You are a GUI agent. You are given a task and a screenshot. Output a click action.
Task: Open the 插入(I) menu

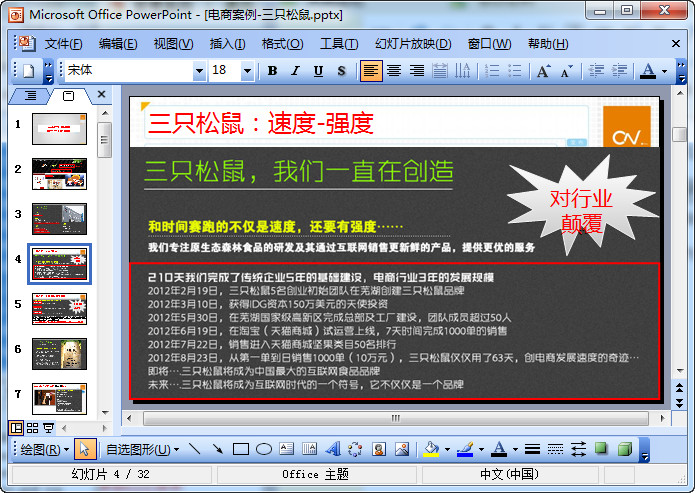(227, 44)
